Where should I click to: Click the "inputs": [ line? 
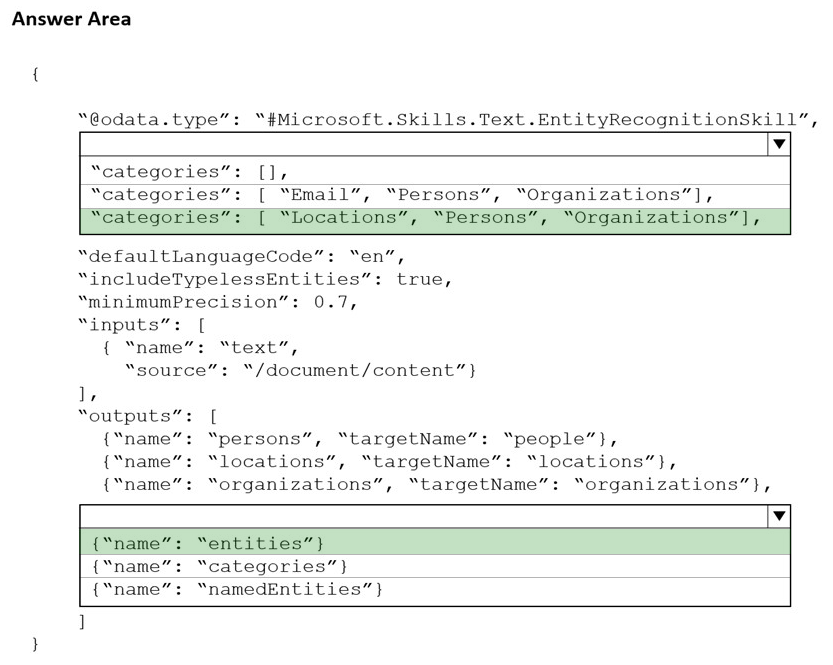[x=142, y=325]
